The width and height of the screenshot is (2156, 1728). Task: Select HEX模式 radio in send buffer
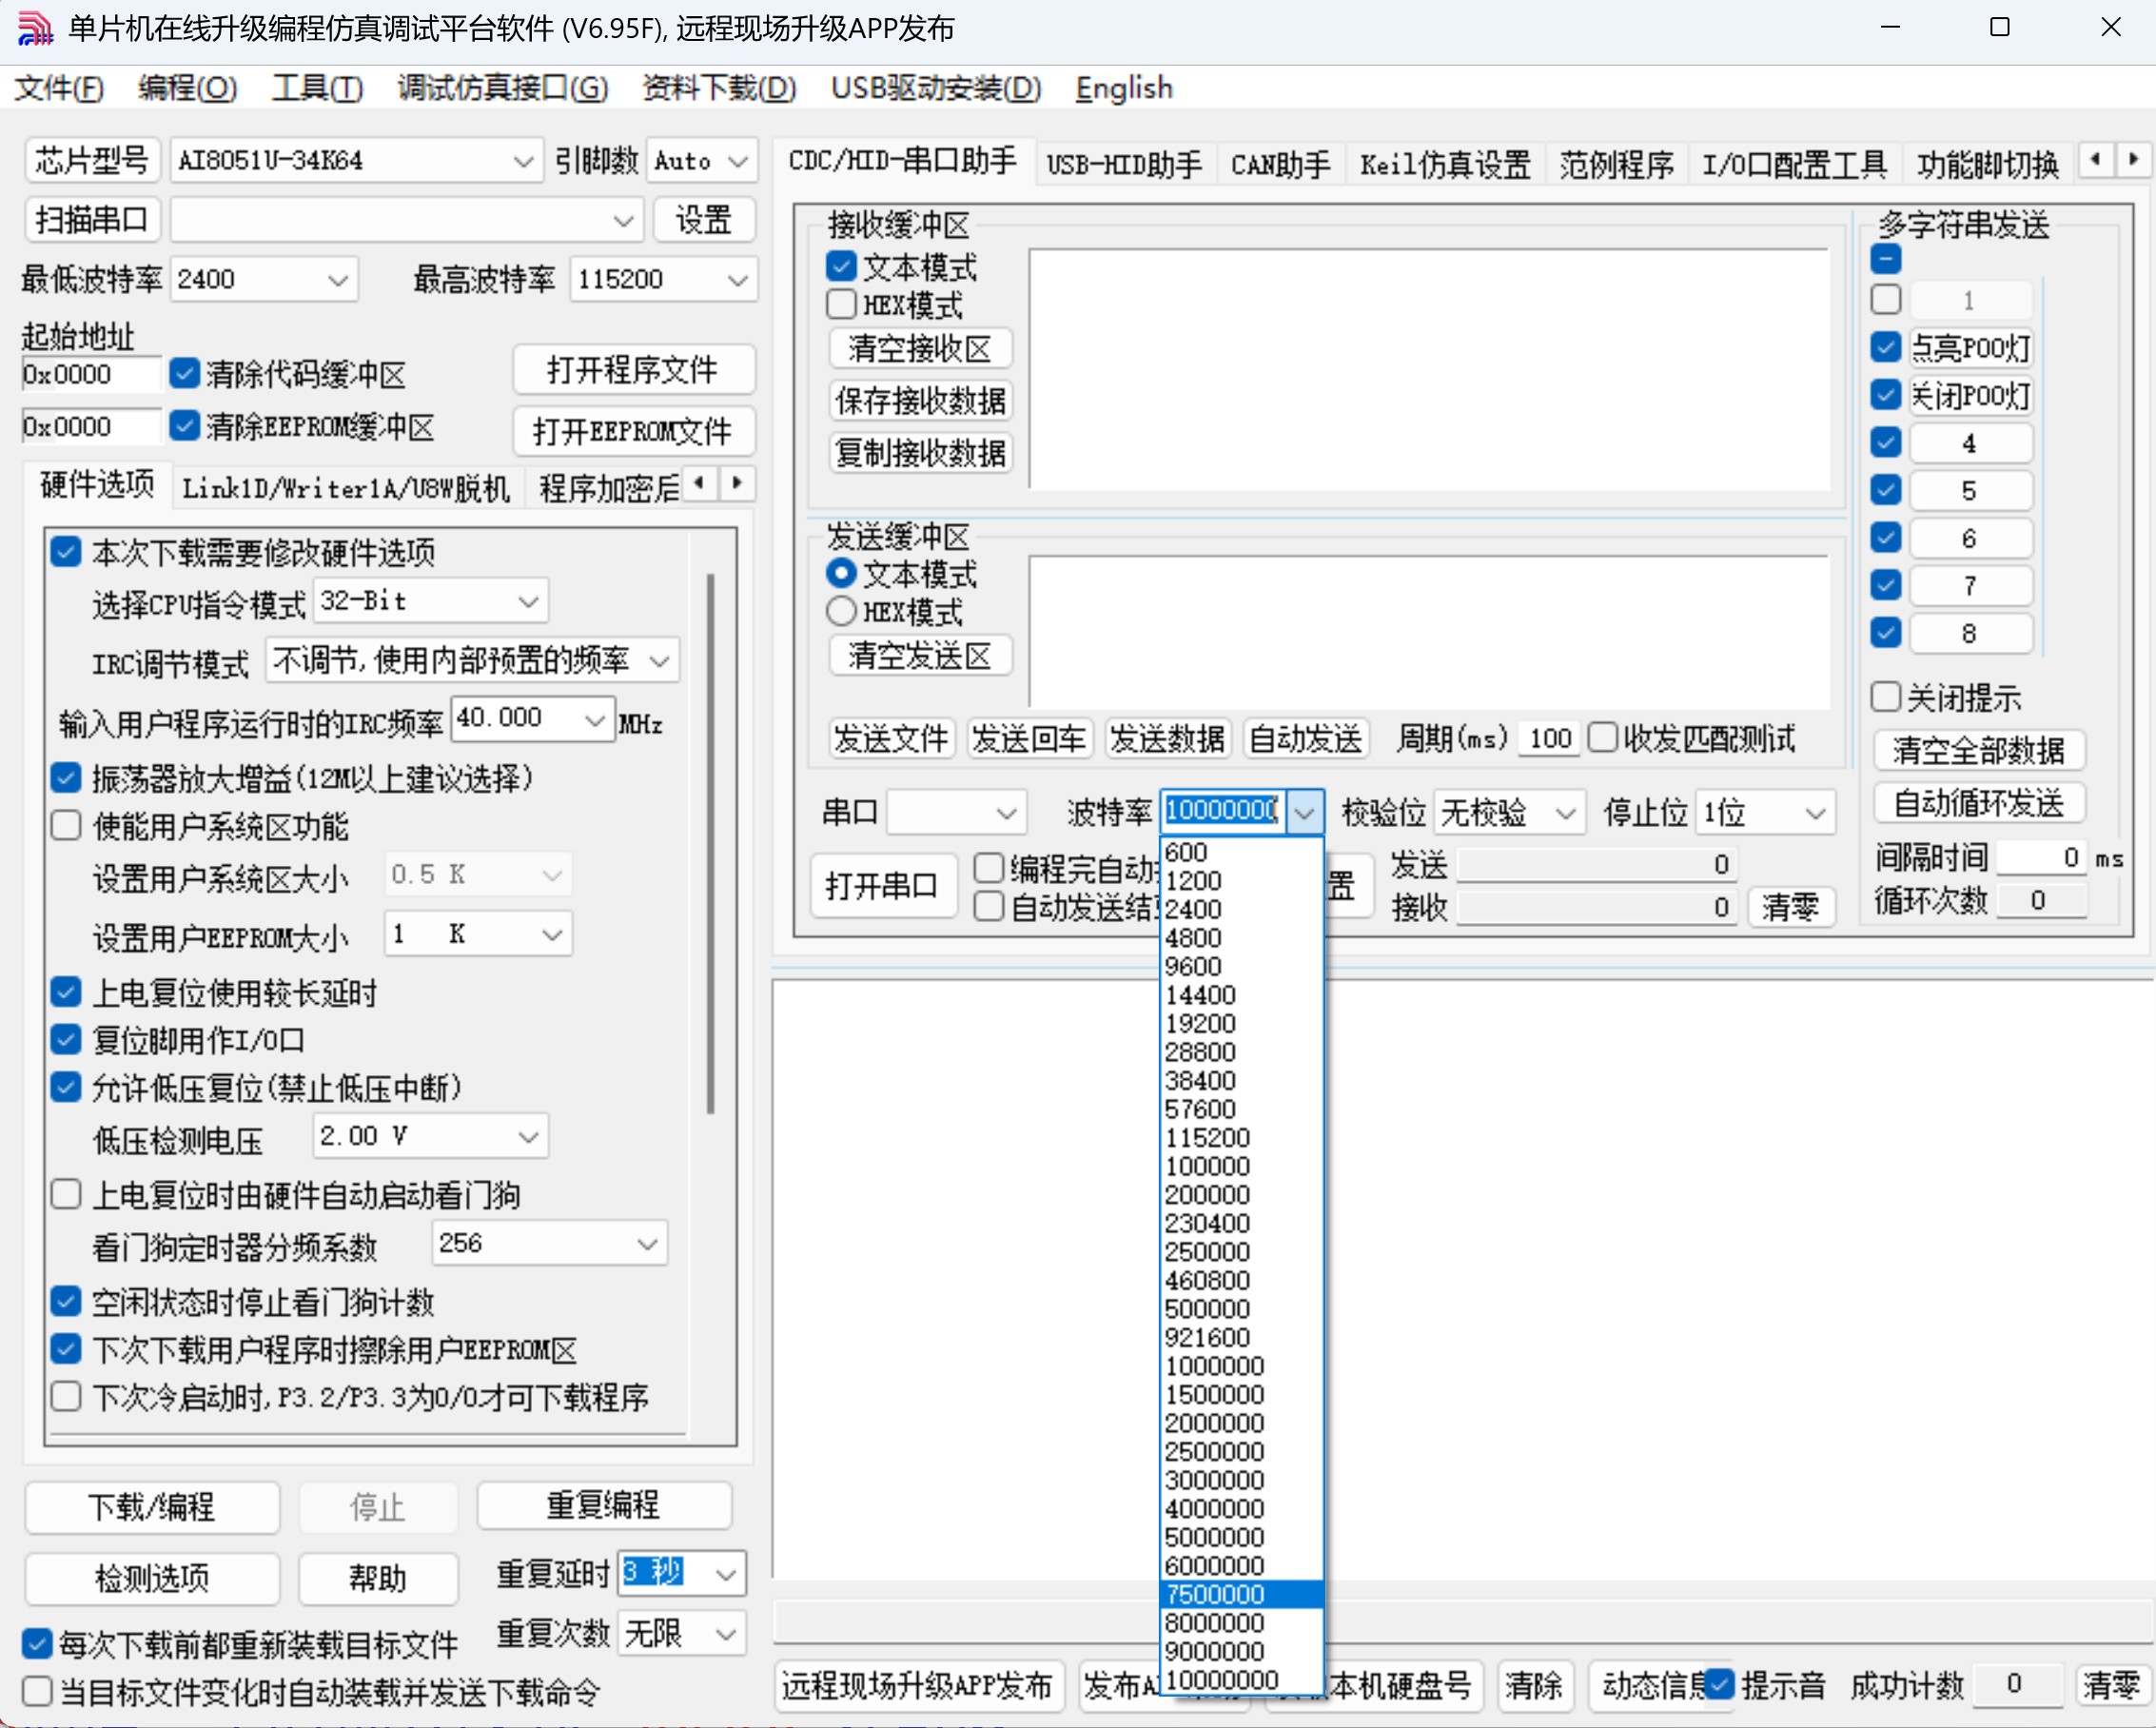(841, 611)
